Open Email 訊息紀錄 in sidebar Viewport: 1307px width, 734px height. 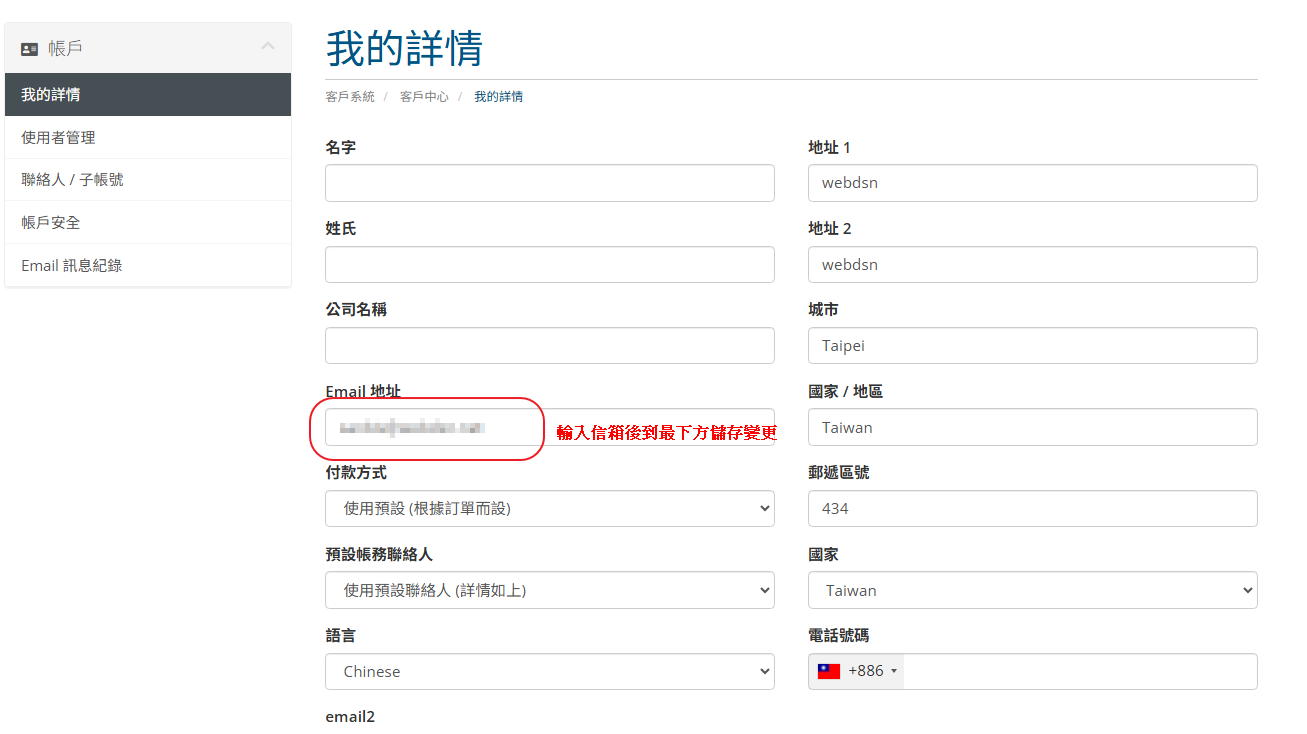(x=72, y=265)
